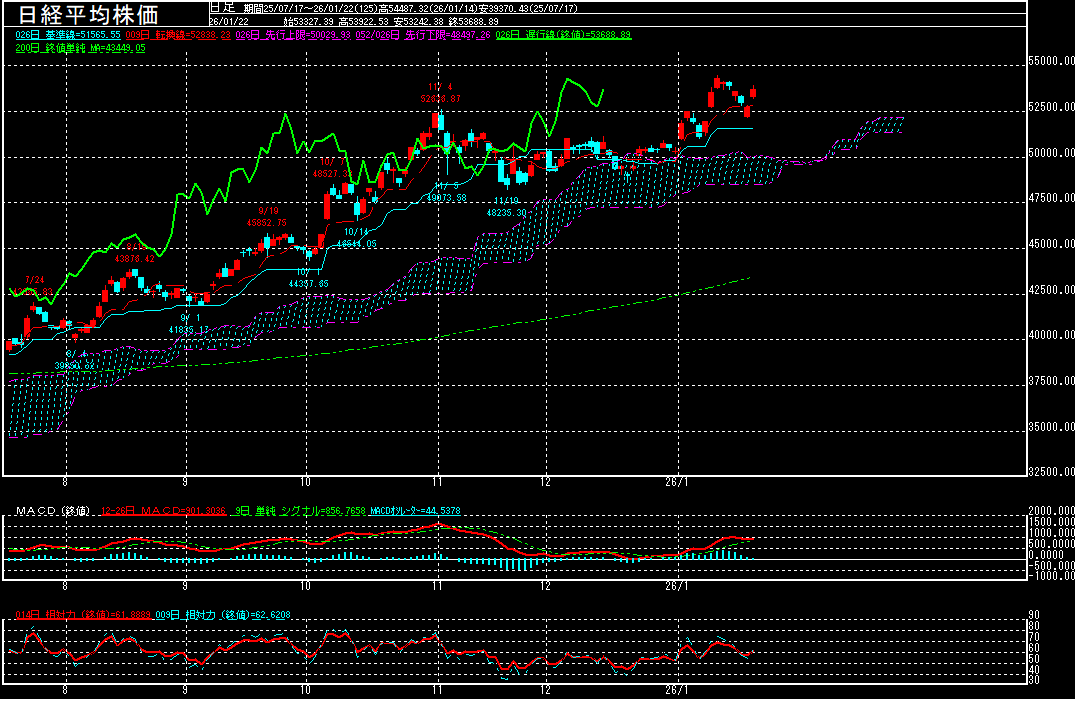Image resolution: width=1080 pixels, height=703 pixels.
Task: Click the MACD (終値) panel title
Action: click(x=52, y=511)
